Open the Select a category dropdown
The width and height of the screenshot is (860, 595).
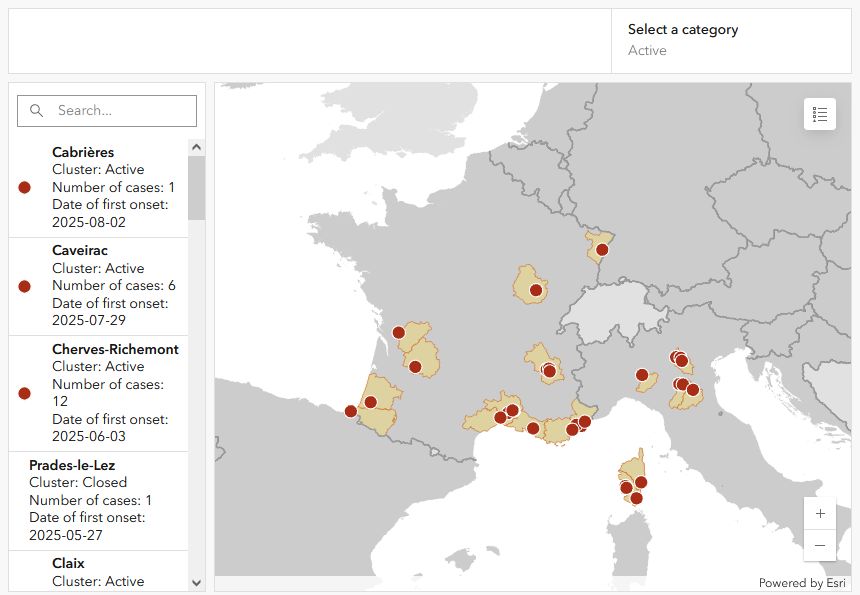[x=731, y=40]
